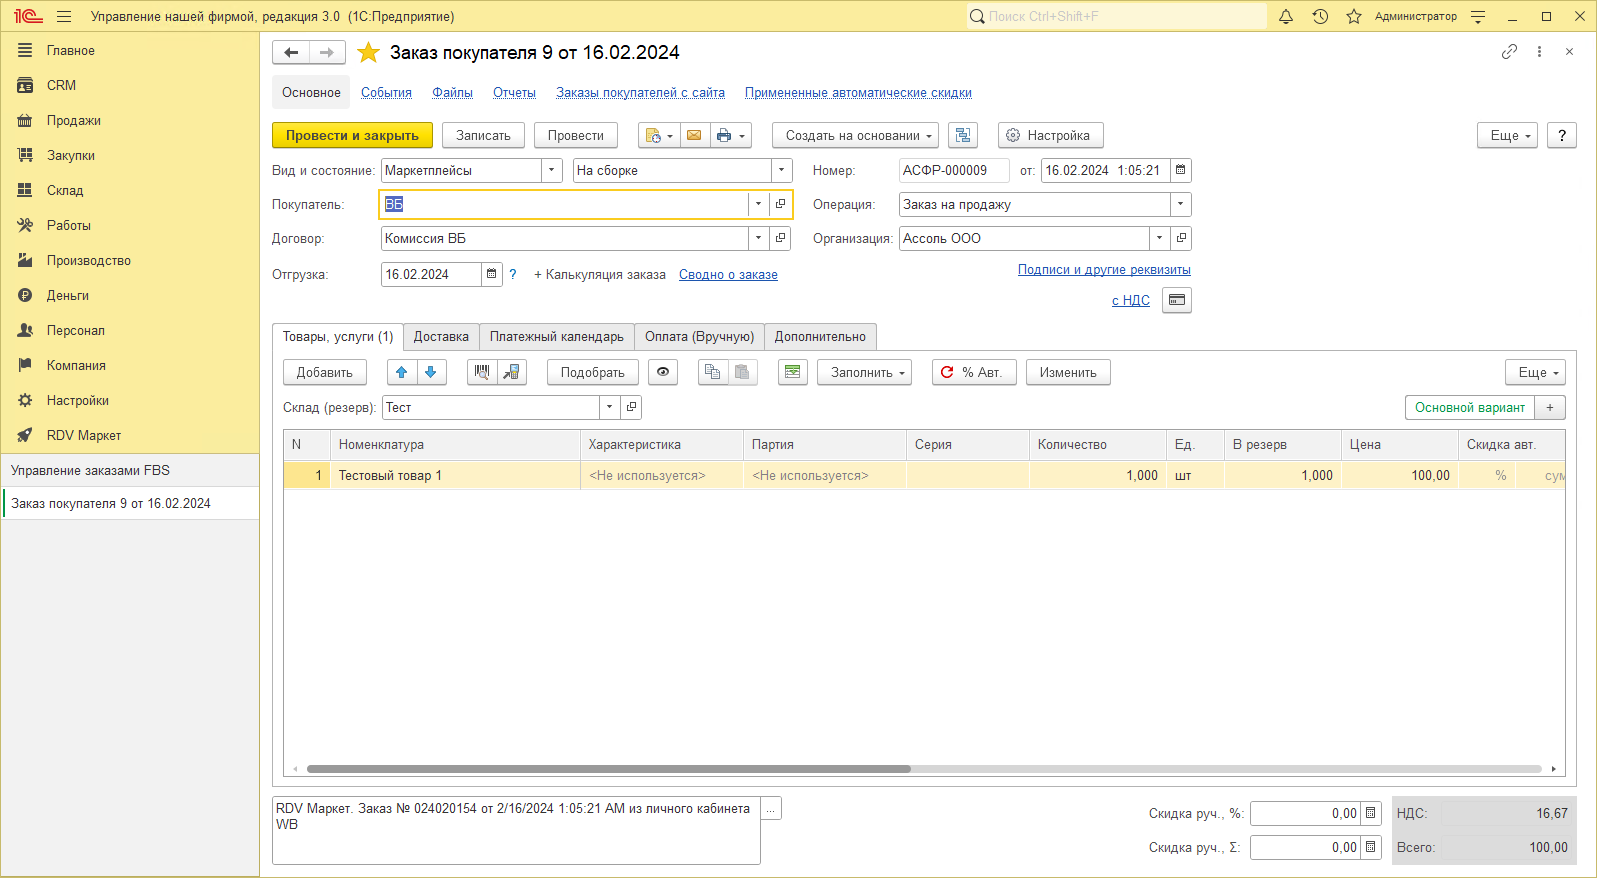1597x878 pixels.
Task: Move row down with blue arrow
Action: pos(431,372)
